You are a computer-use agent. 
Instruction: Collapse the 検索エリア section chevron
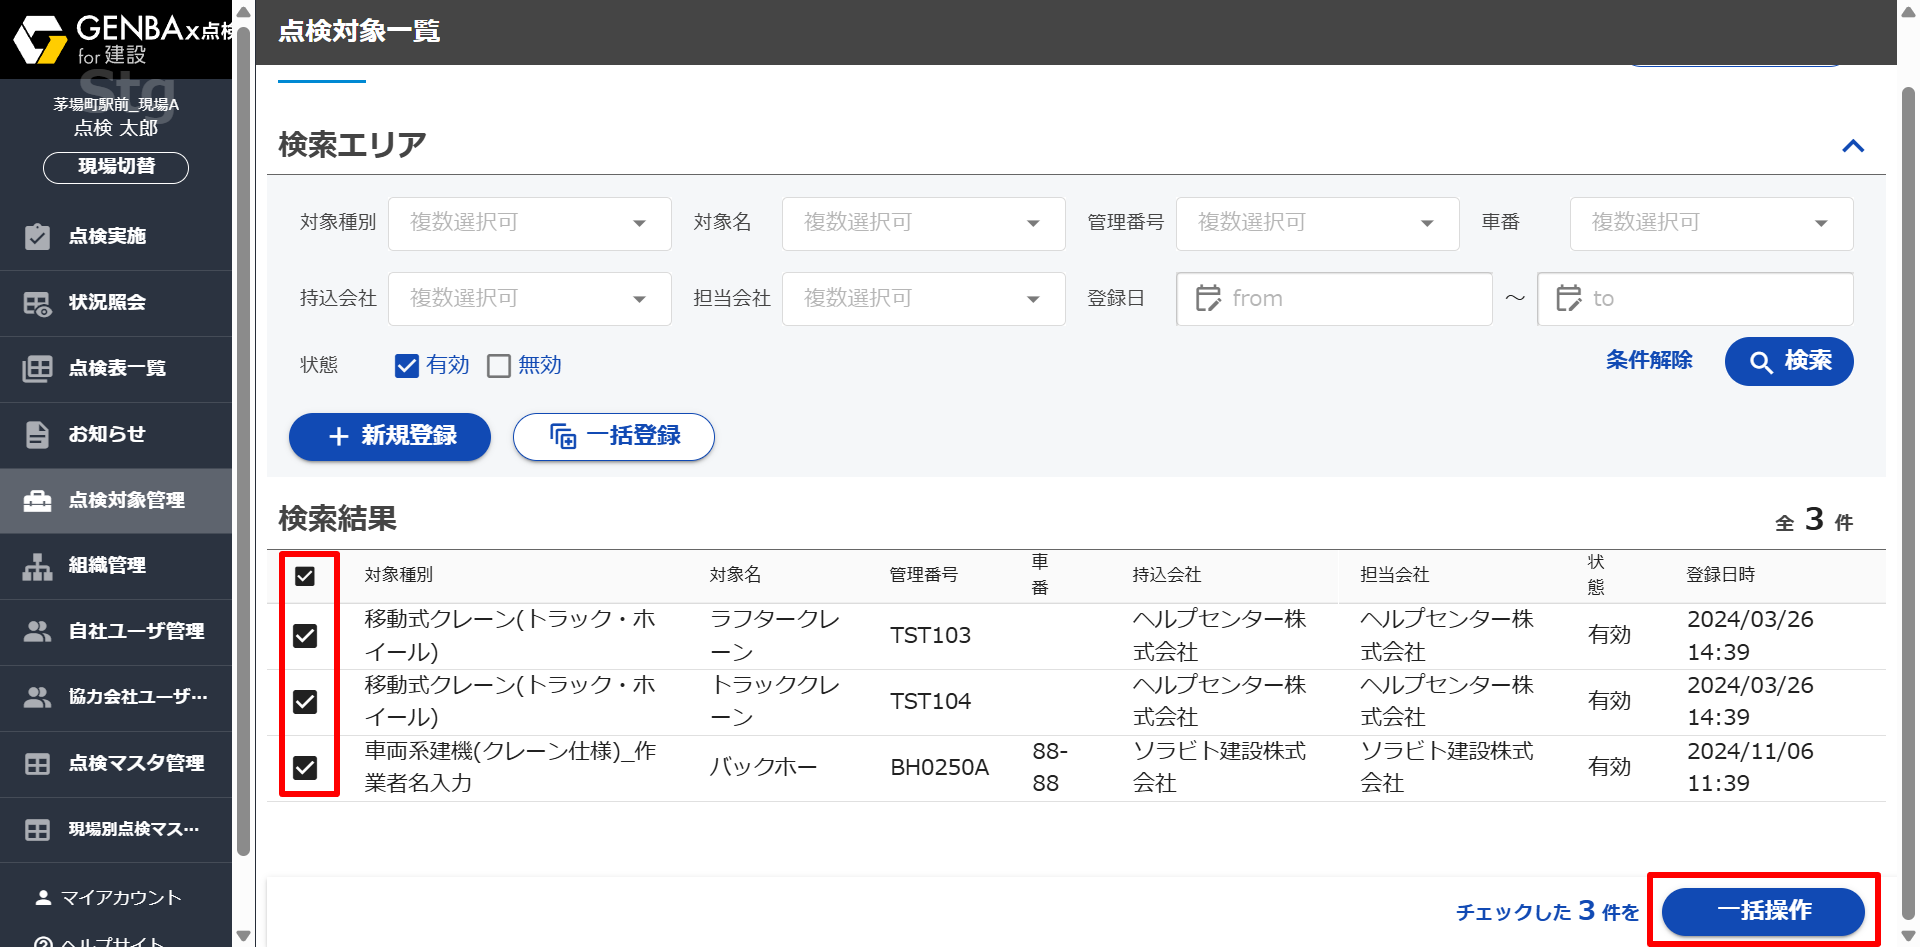pyautogui.click(x=1852, y=146)
